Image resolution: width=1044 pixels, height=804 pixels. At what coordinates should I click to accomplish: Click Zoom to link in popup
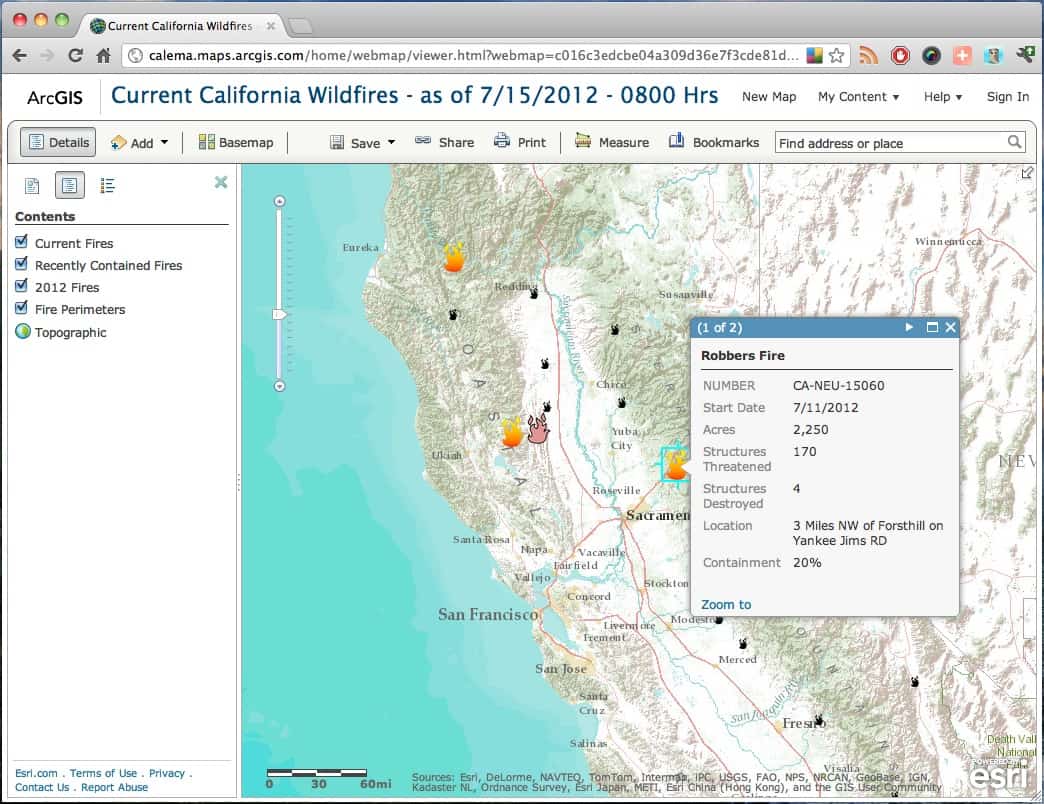pos(726,604)
